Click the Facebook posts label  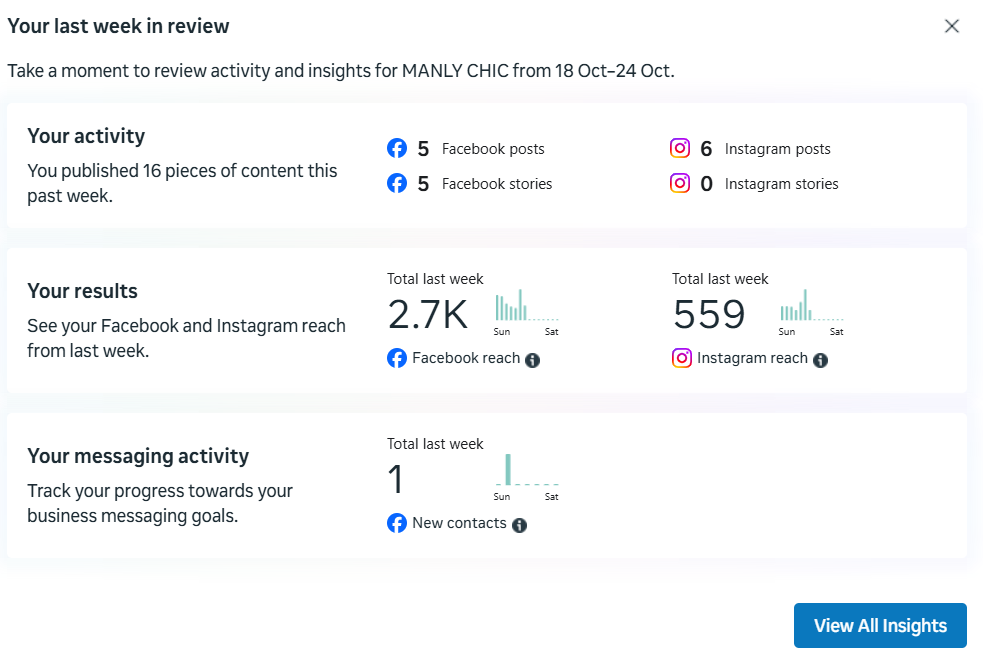(493, 149)
